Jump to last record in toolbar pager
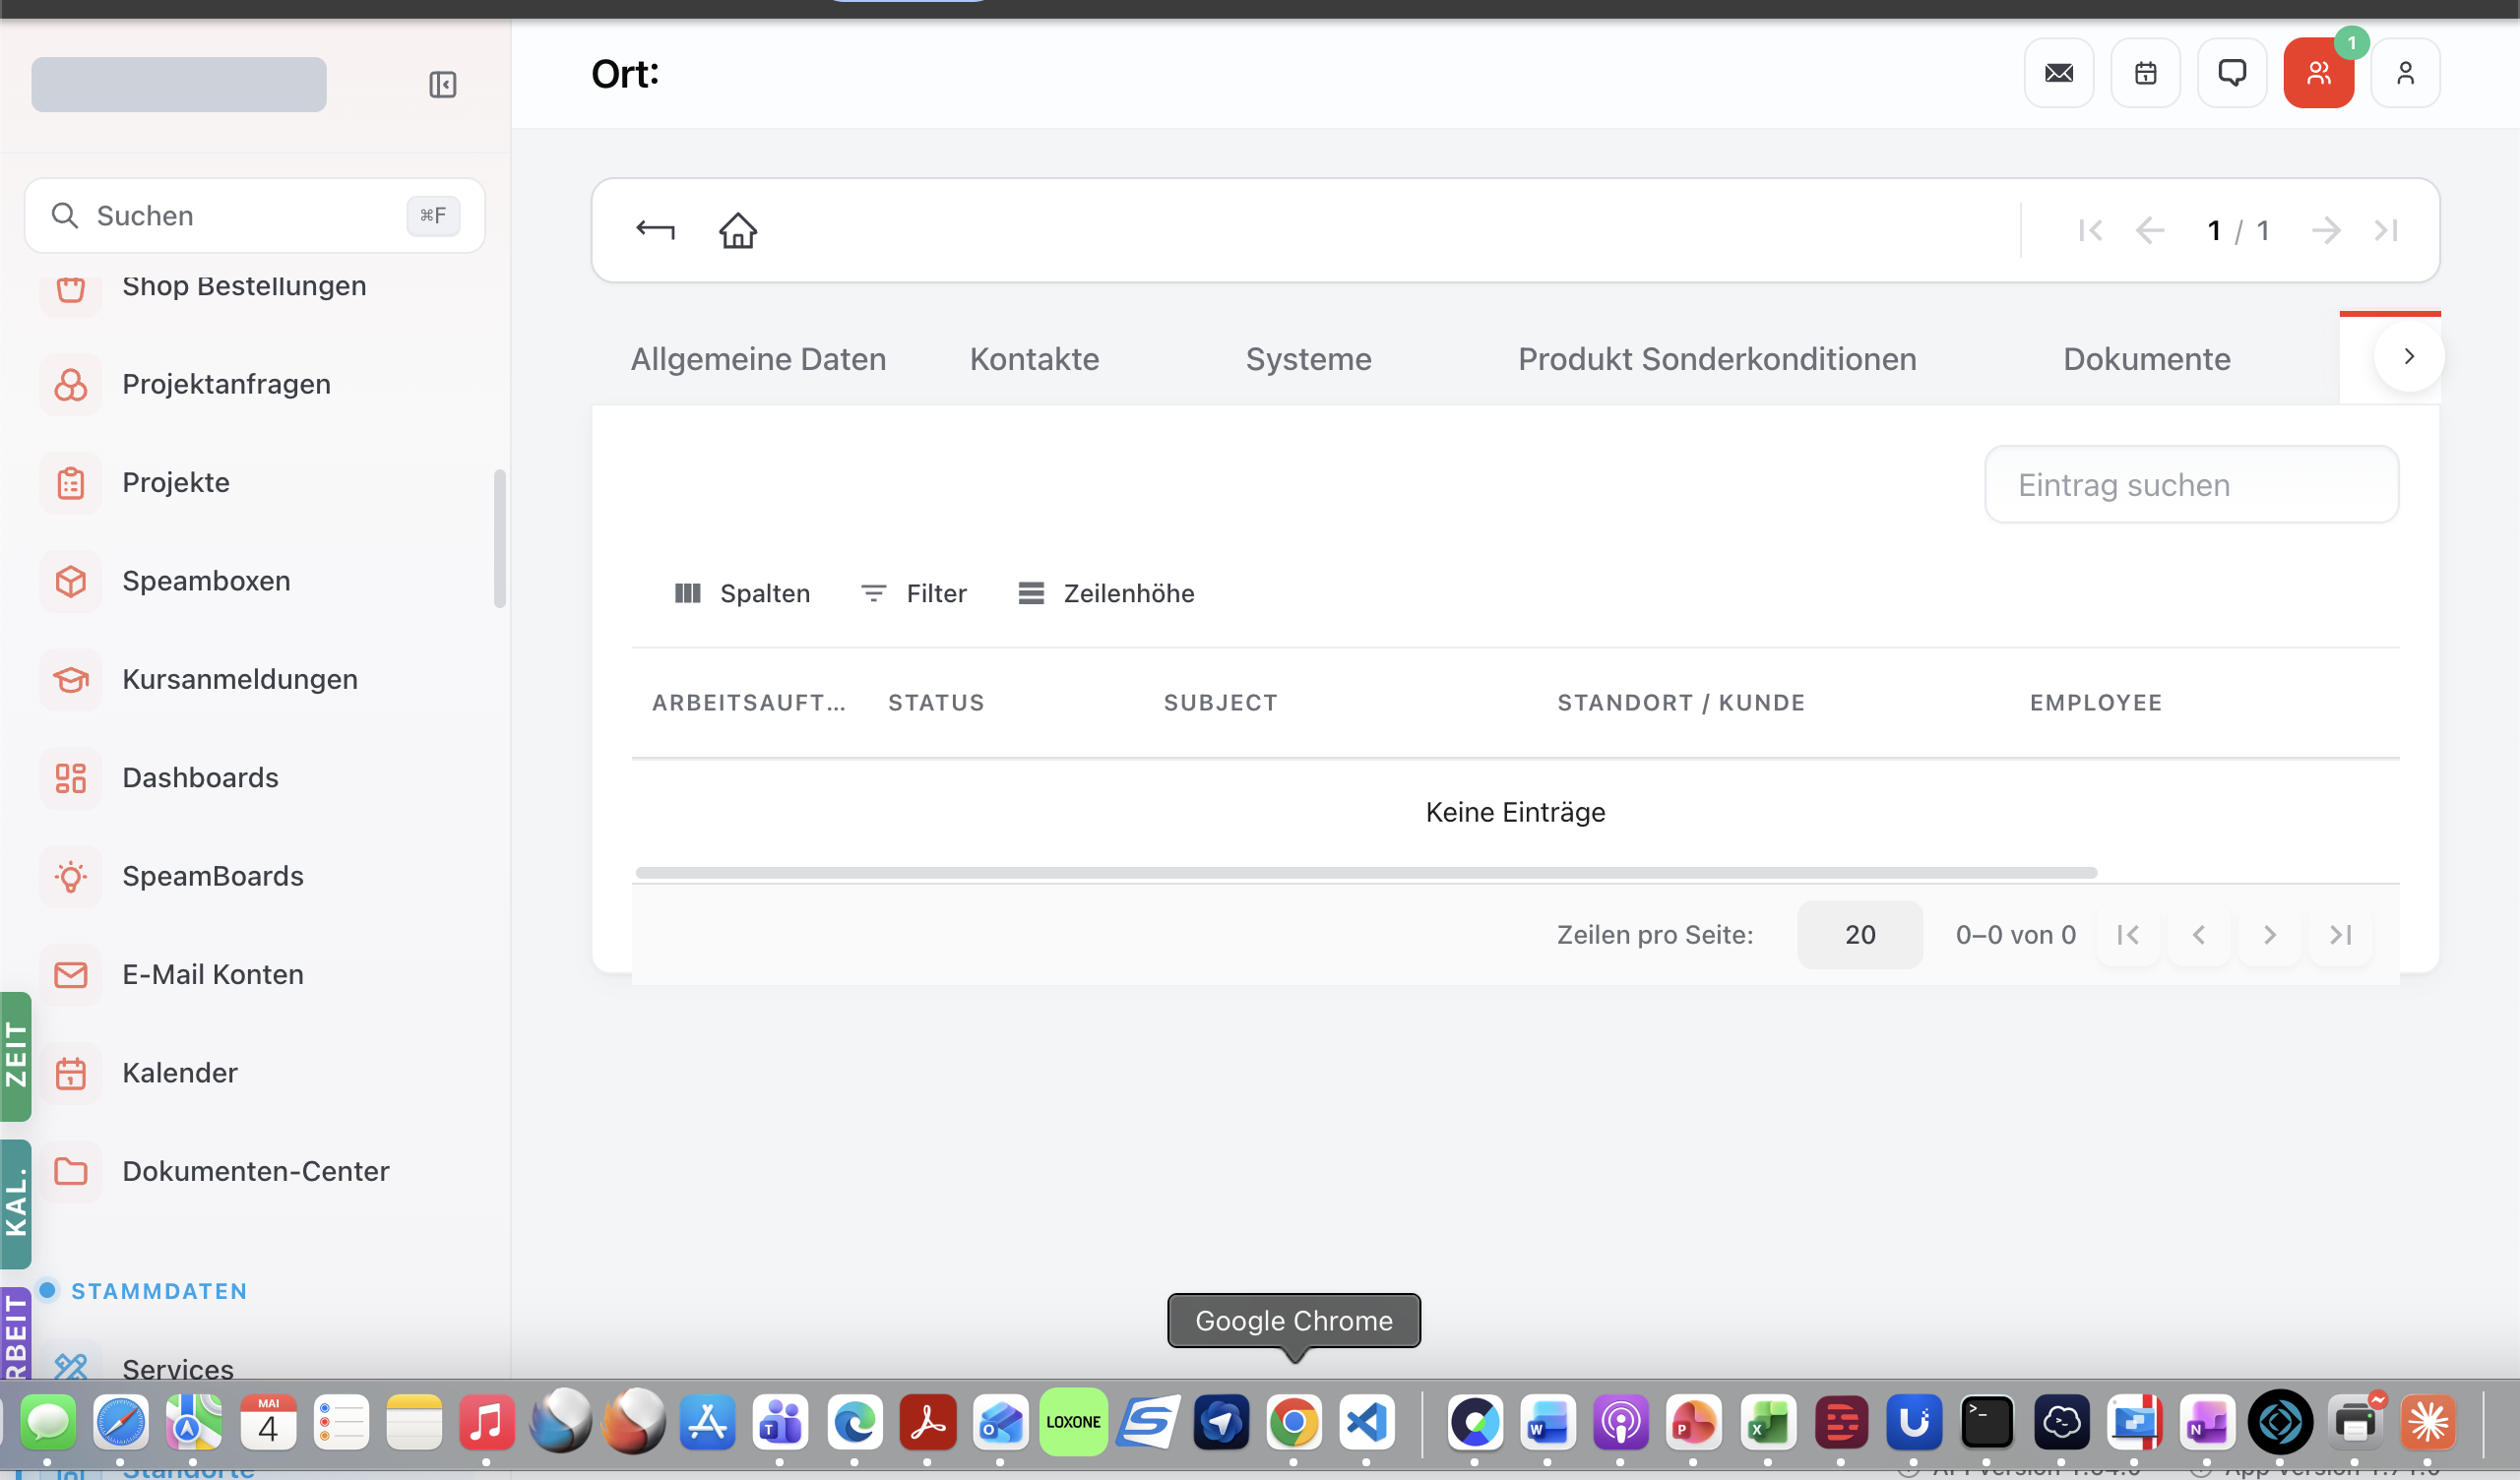The image size is (2520, 1480). (2386, 230)
